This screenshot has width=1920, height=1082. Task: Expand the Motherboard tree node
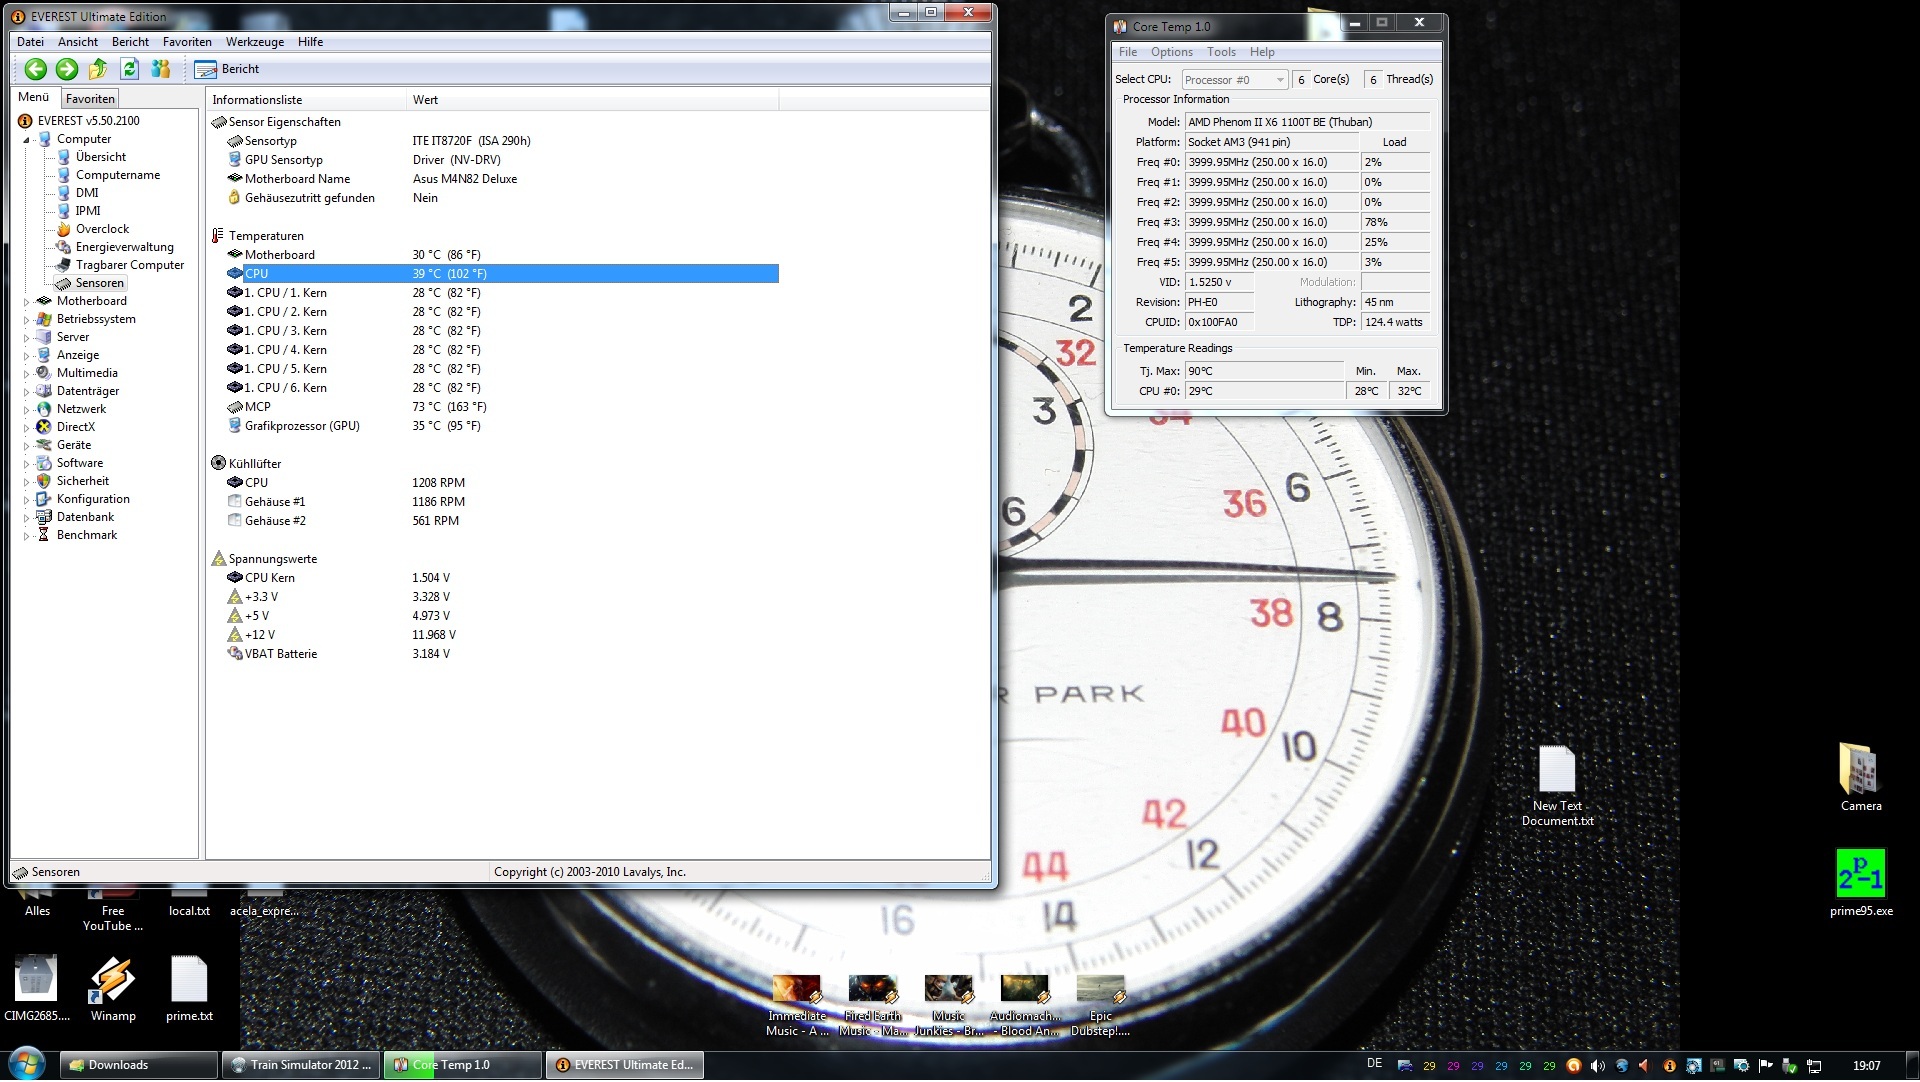click(x=27, y=302)
